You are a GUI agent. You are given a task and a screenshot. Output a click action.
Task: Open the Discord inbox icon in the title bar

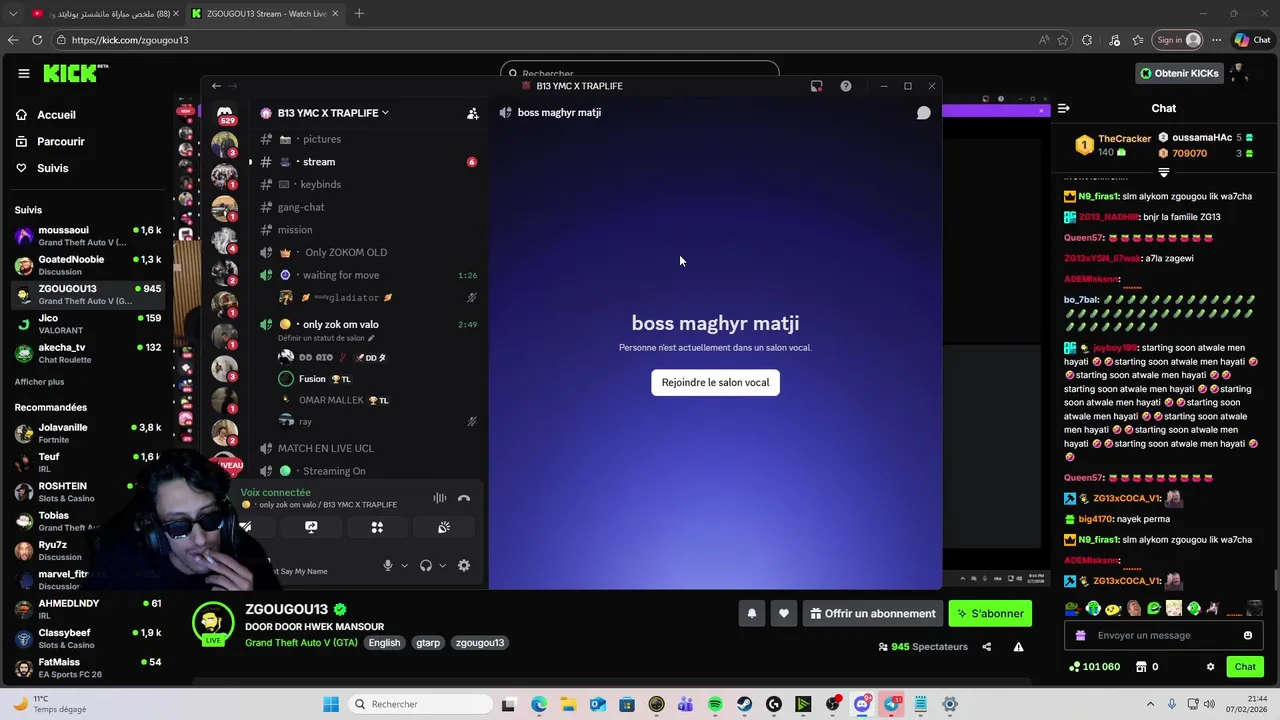coord(817,86)
